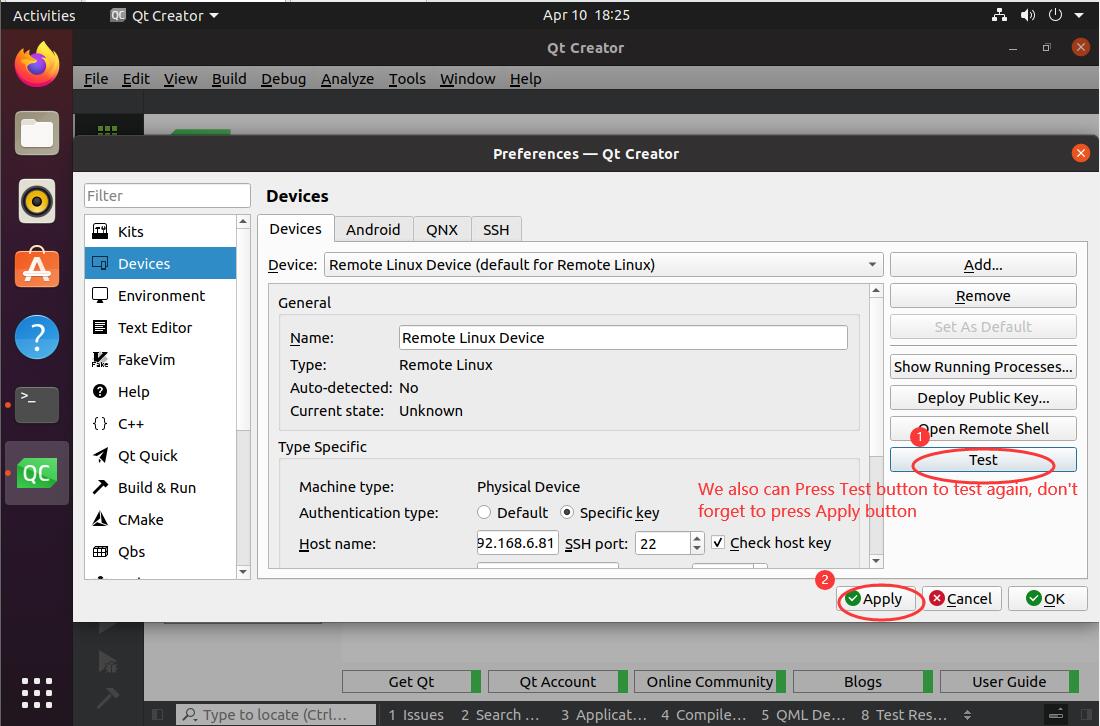Switch to the Android tab

373,229
